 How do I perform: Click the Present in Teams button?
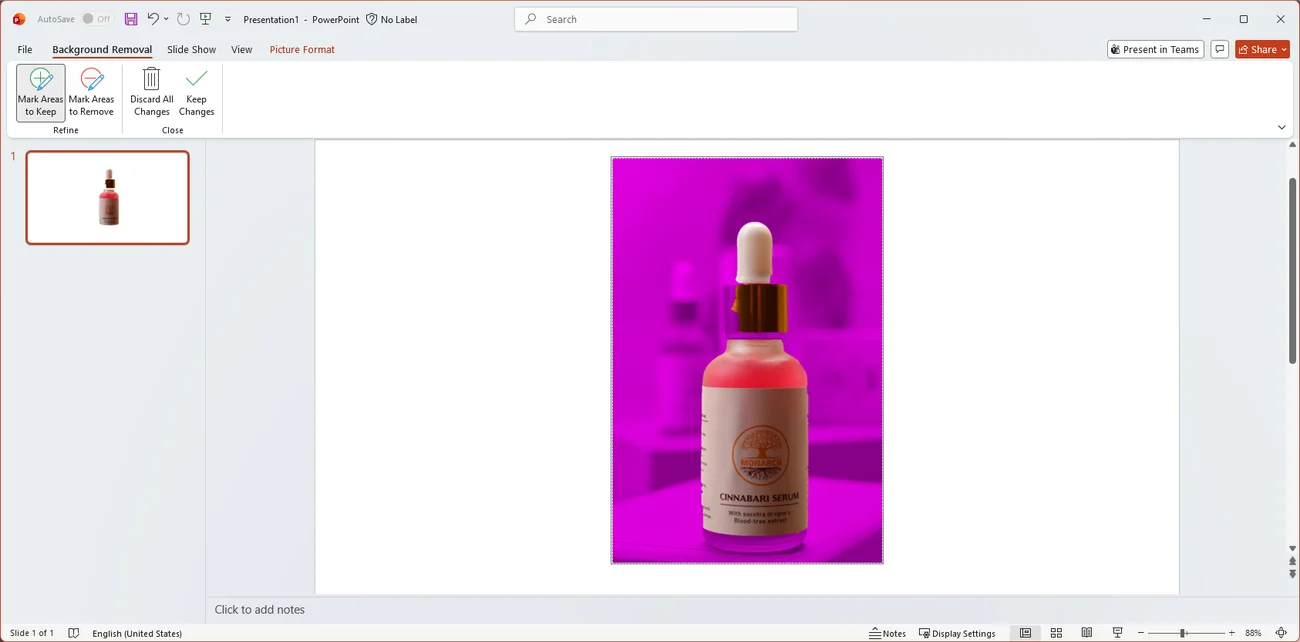pos(1155,49)
